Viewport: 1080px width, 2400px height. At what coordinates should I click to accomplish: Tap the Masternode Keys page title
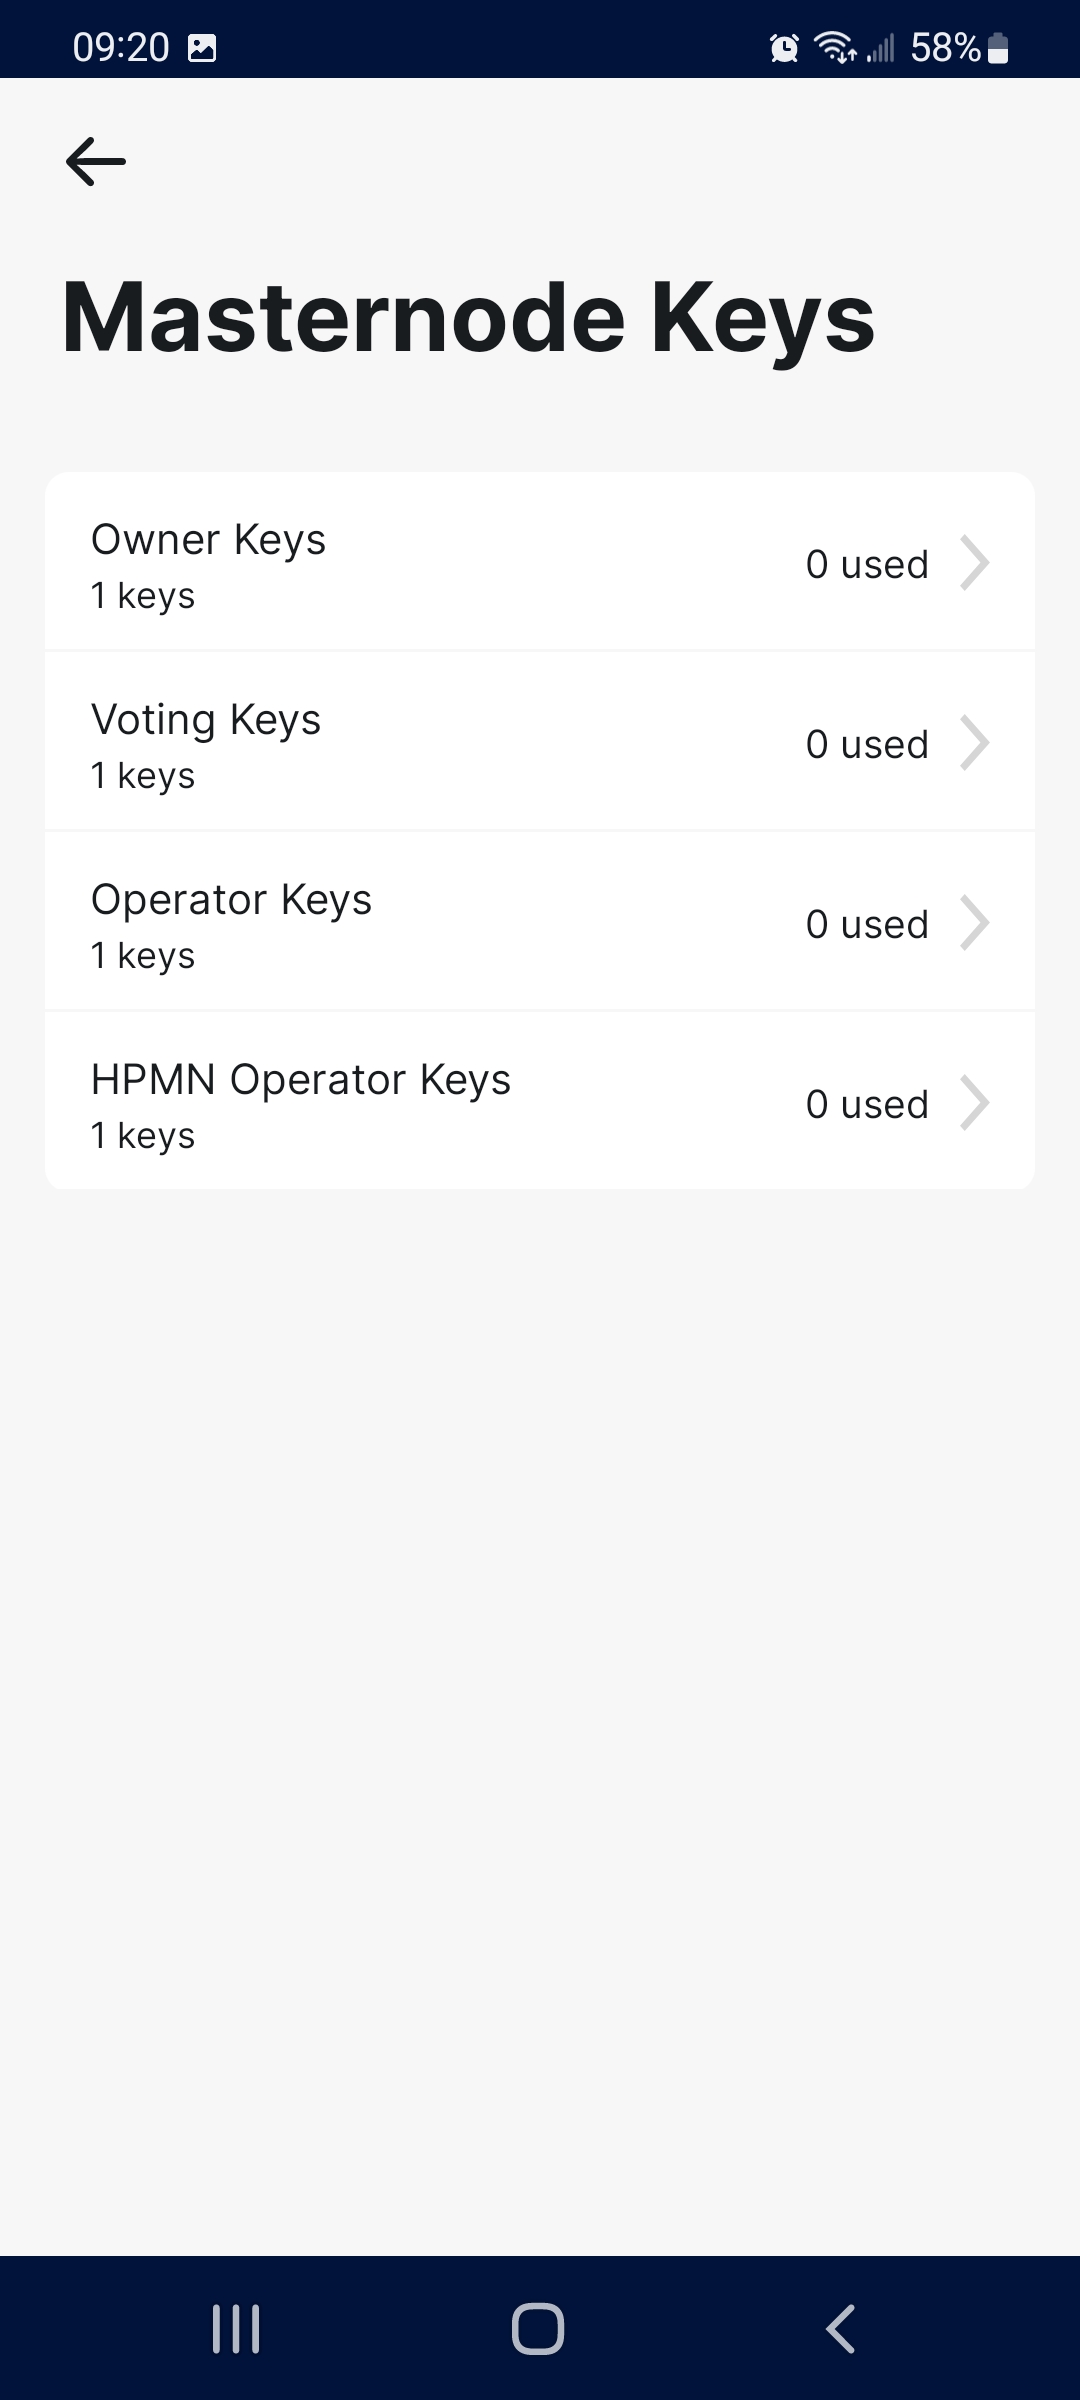pos(468,318)
